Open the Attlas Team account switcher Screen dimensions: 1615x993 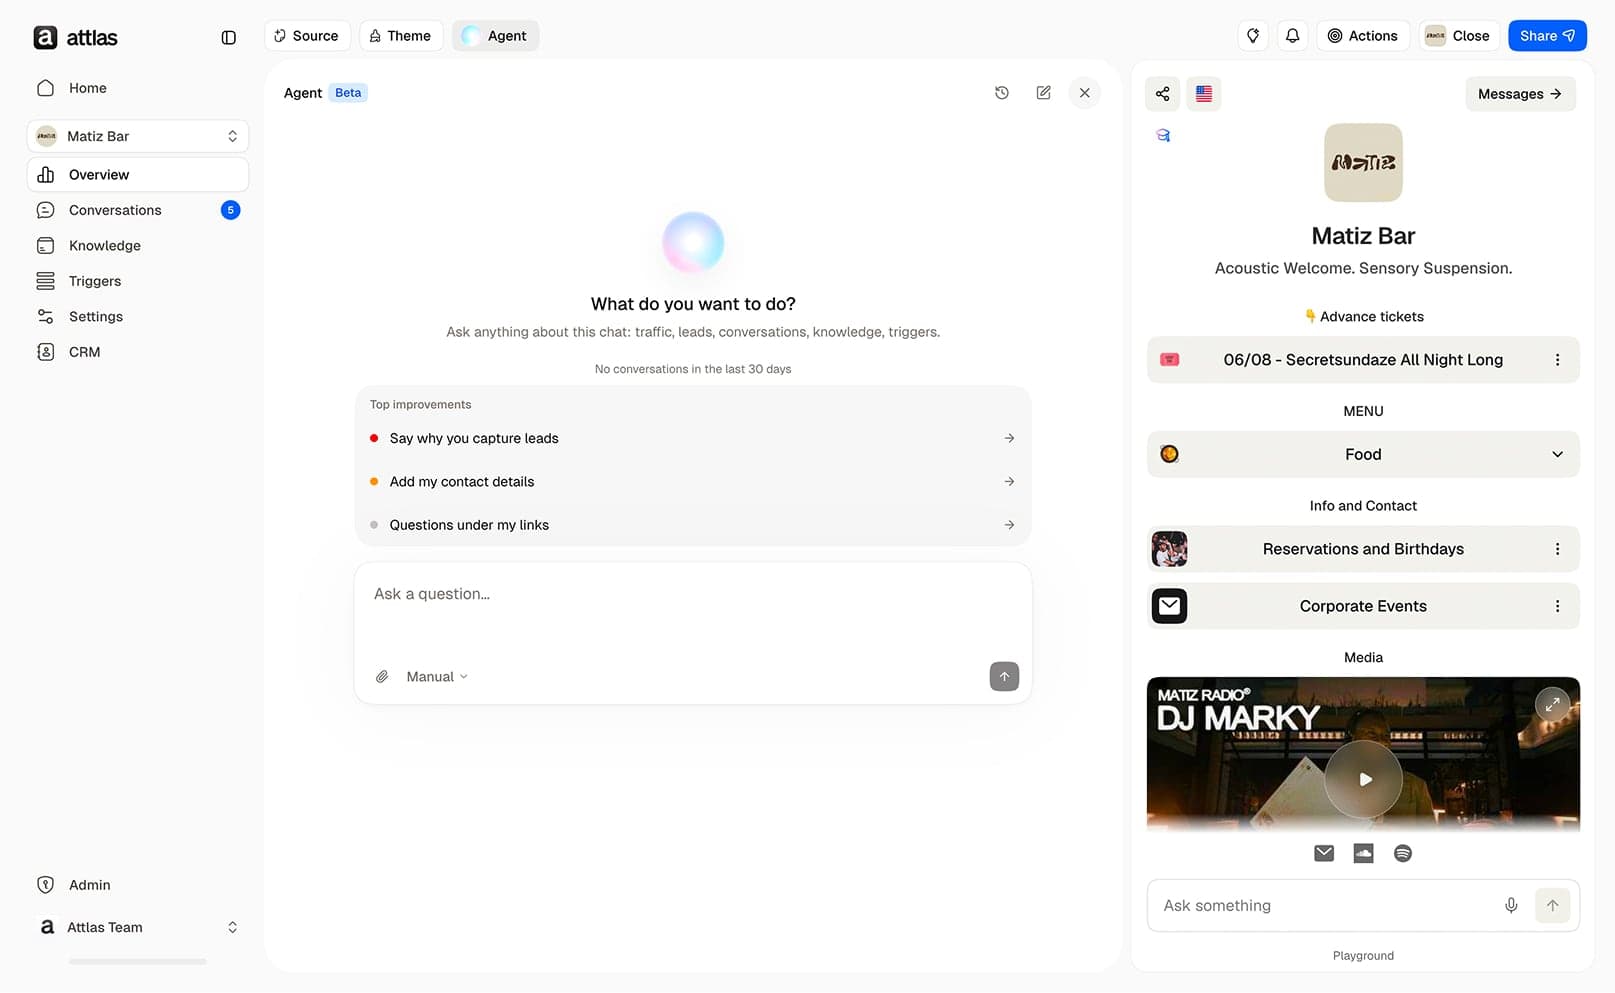(x=138, y=927)
